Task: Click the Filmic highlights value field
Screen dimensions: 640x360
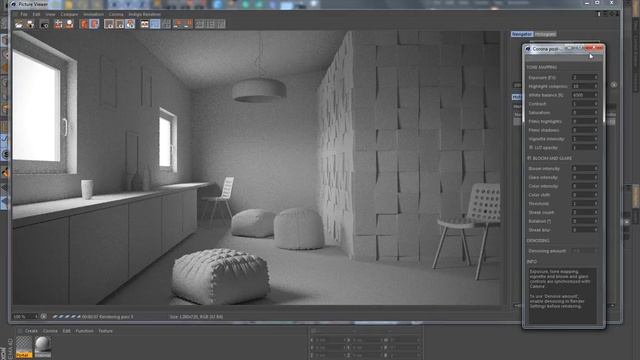Action: [x=585, y=121]
